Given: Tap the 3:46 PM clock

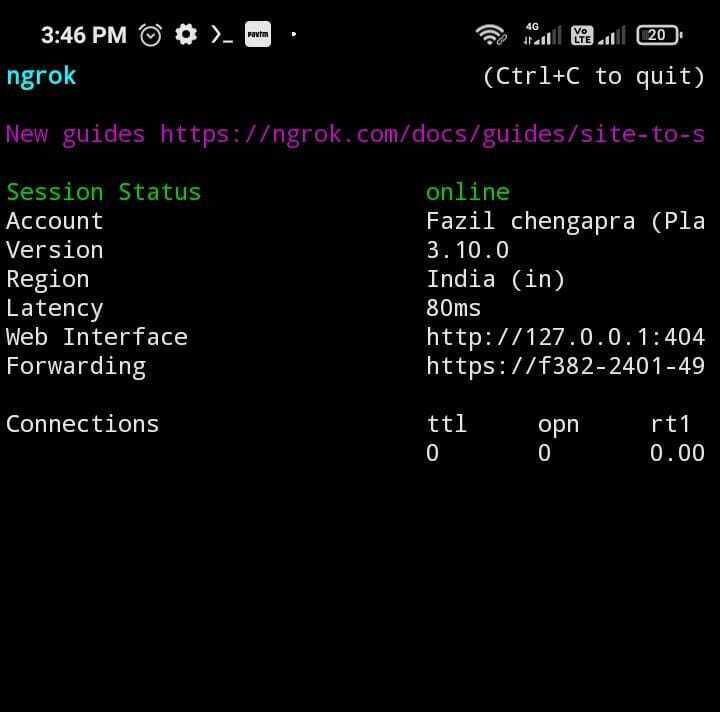Looking at the screenshot, I should 83,35.
